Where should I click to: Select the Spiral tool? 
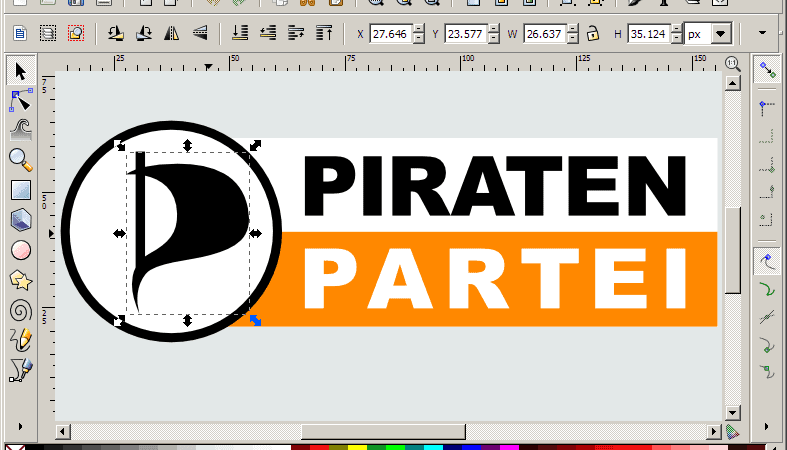coord(21,311)
